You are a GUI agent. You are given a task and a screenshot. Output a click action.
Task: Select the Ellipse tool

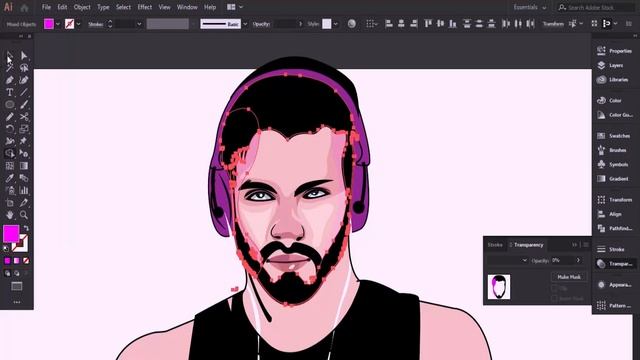point(9,104)
